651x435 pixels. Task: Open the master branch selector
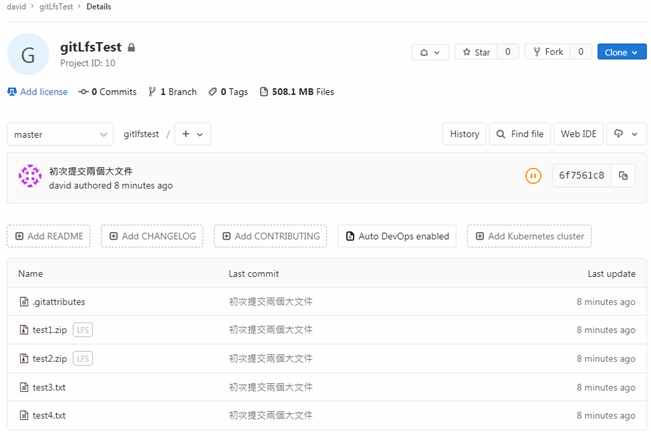tap(60, 134)
